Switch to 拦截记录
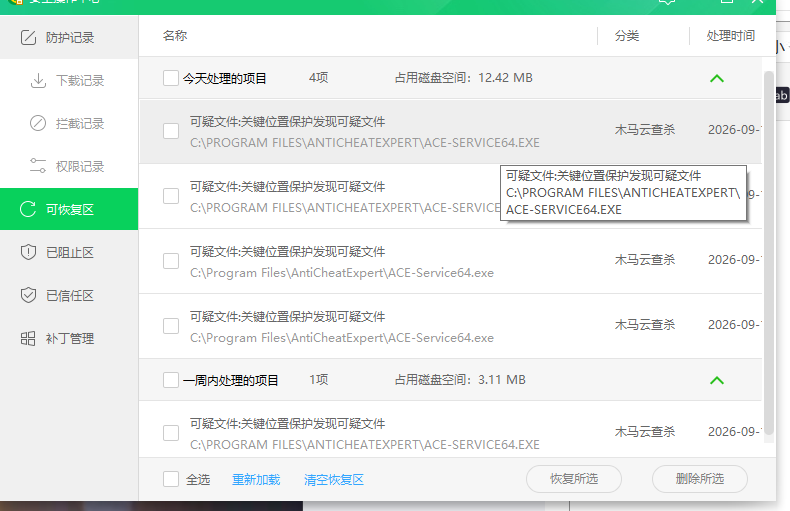The width and height of the screenshot is (790, 511). (x=69, y=123)
